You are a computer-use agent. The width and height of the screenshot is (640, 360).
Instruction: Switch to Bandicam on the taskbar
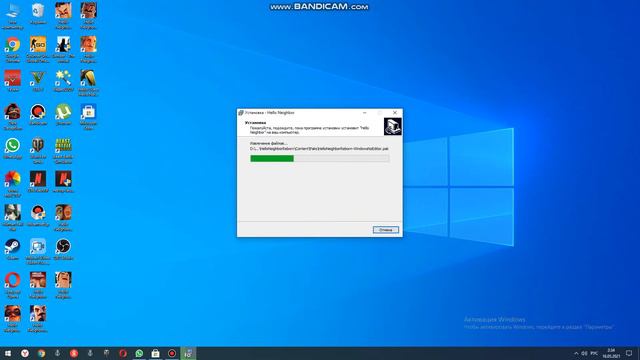(x=172, y=353)
